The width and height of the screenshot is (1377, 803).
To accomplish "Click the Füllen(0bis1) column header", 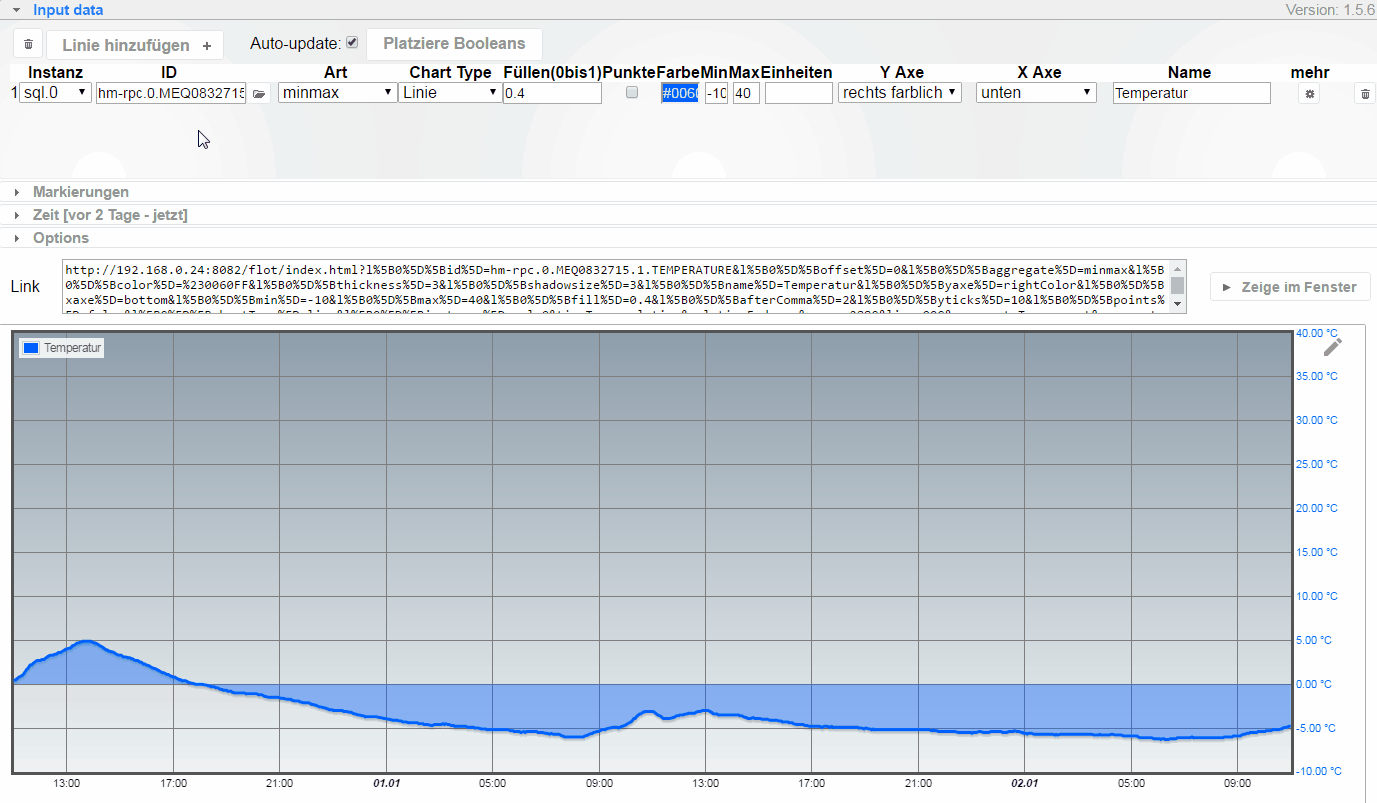I will tap(552, 72).
